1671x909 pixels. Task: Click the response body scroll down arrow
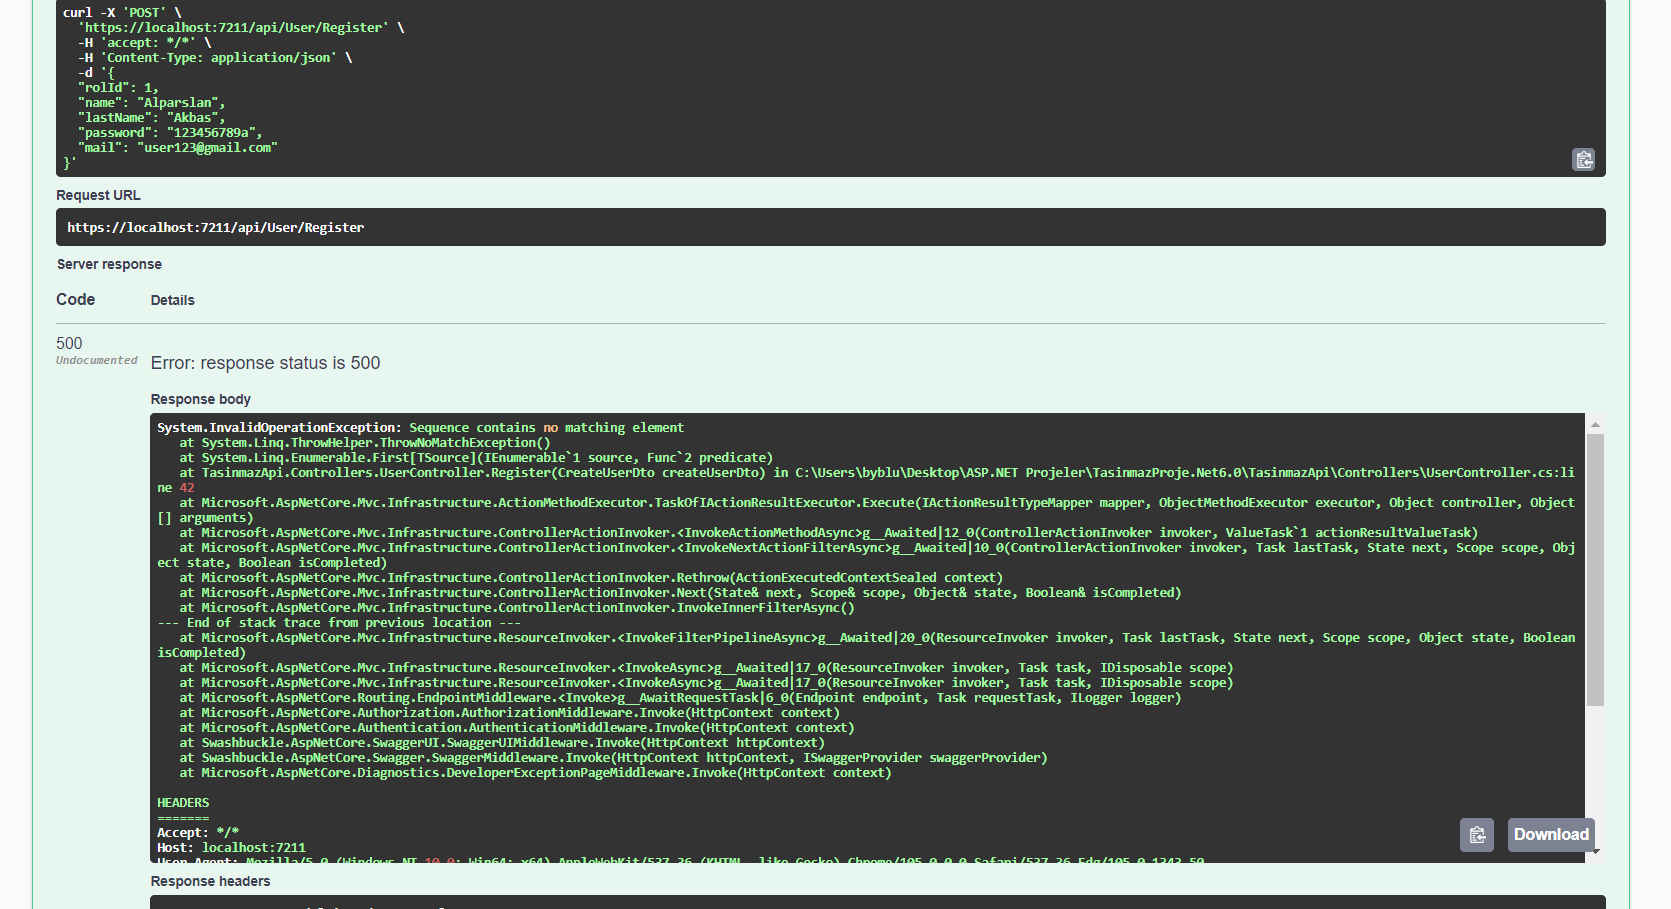(1595, 852)
